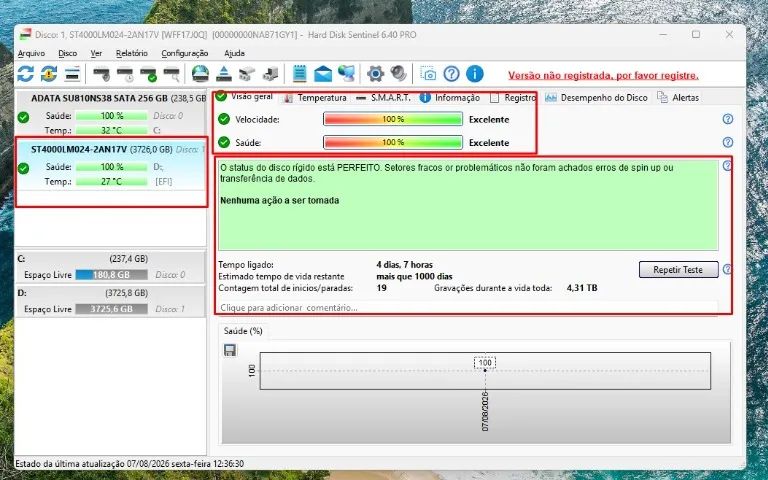This screenshot has width=768, height=480.
Task: Switch to the Temperatura tab
Action: click(316, 98)
